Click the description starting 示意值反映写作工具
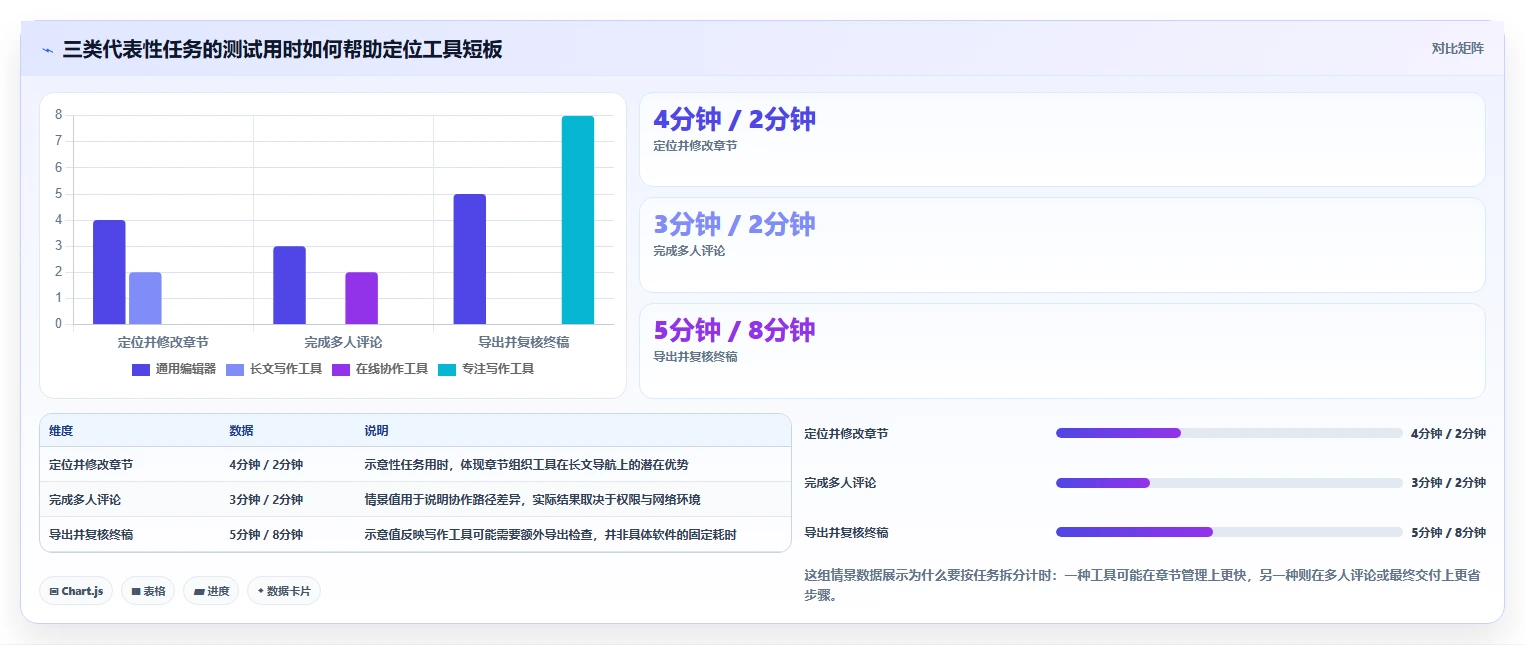This screenshot has height=645, width=1525. coord(550,534)
